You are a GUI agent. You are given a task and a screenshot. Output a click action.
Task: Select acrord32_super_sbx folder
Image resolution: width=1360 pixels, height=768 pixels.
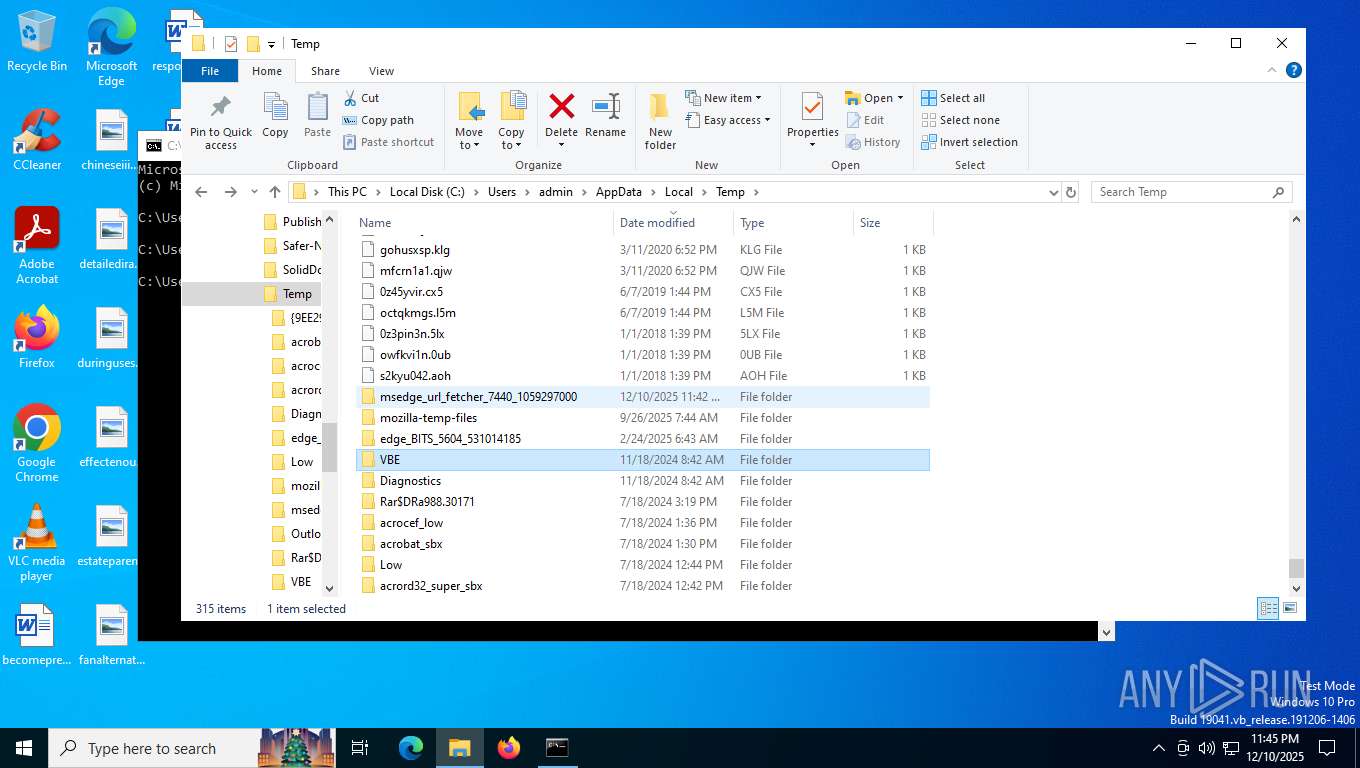point(643,586)
